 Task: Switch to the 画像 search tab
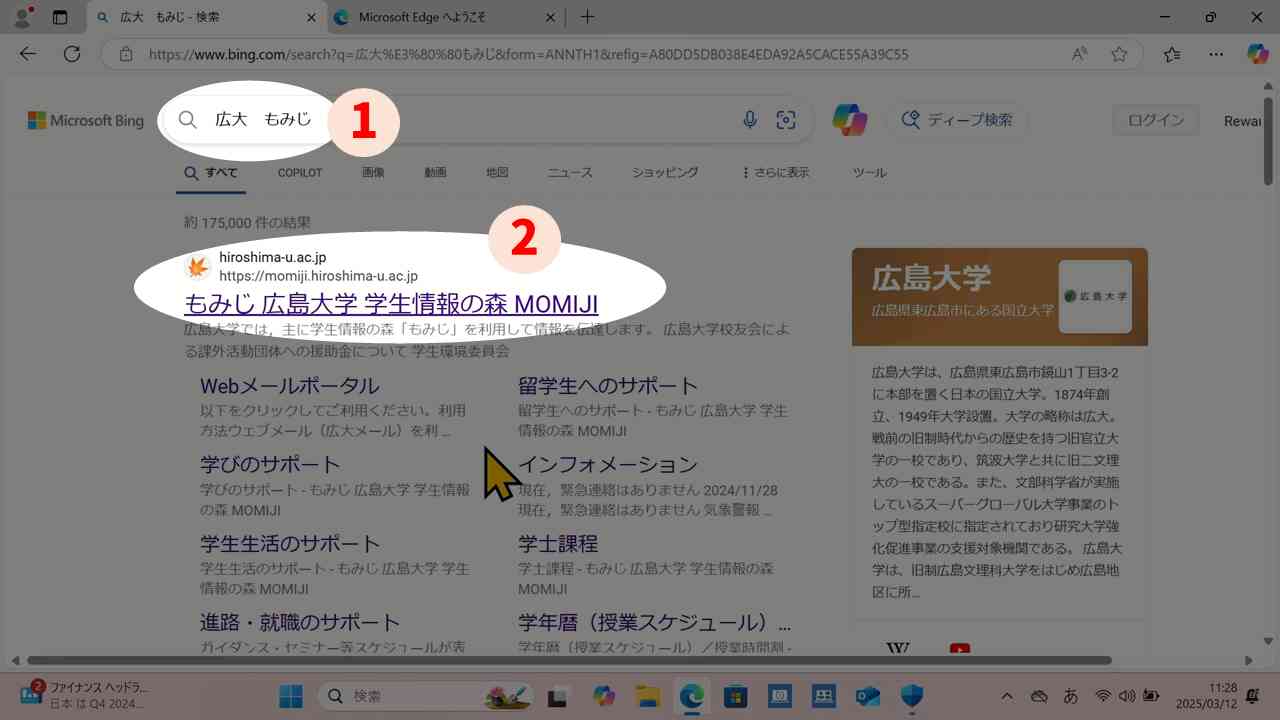click(x=372, y=172)
